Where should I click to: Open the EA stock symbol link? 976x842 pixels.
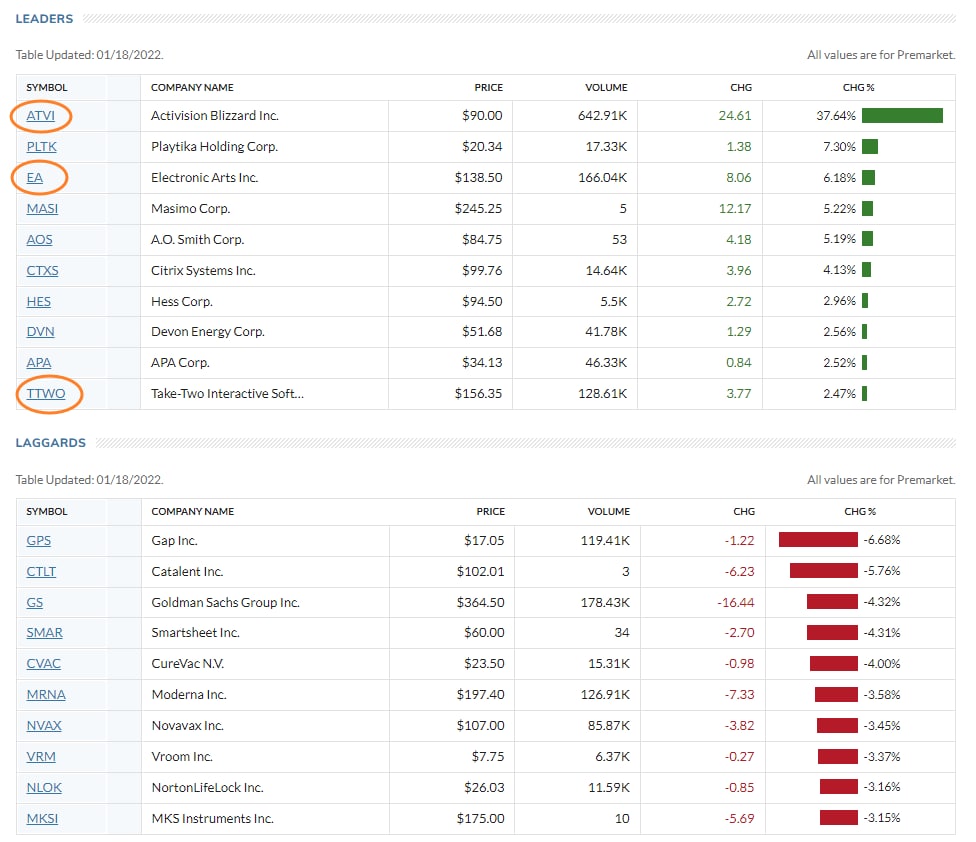(35, 178)
